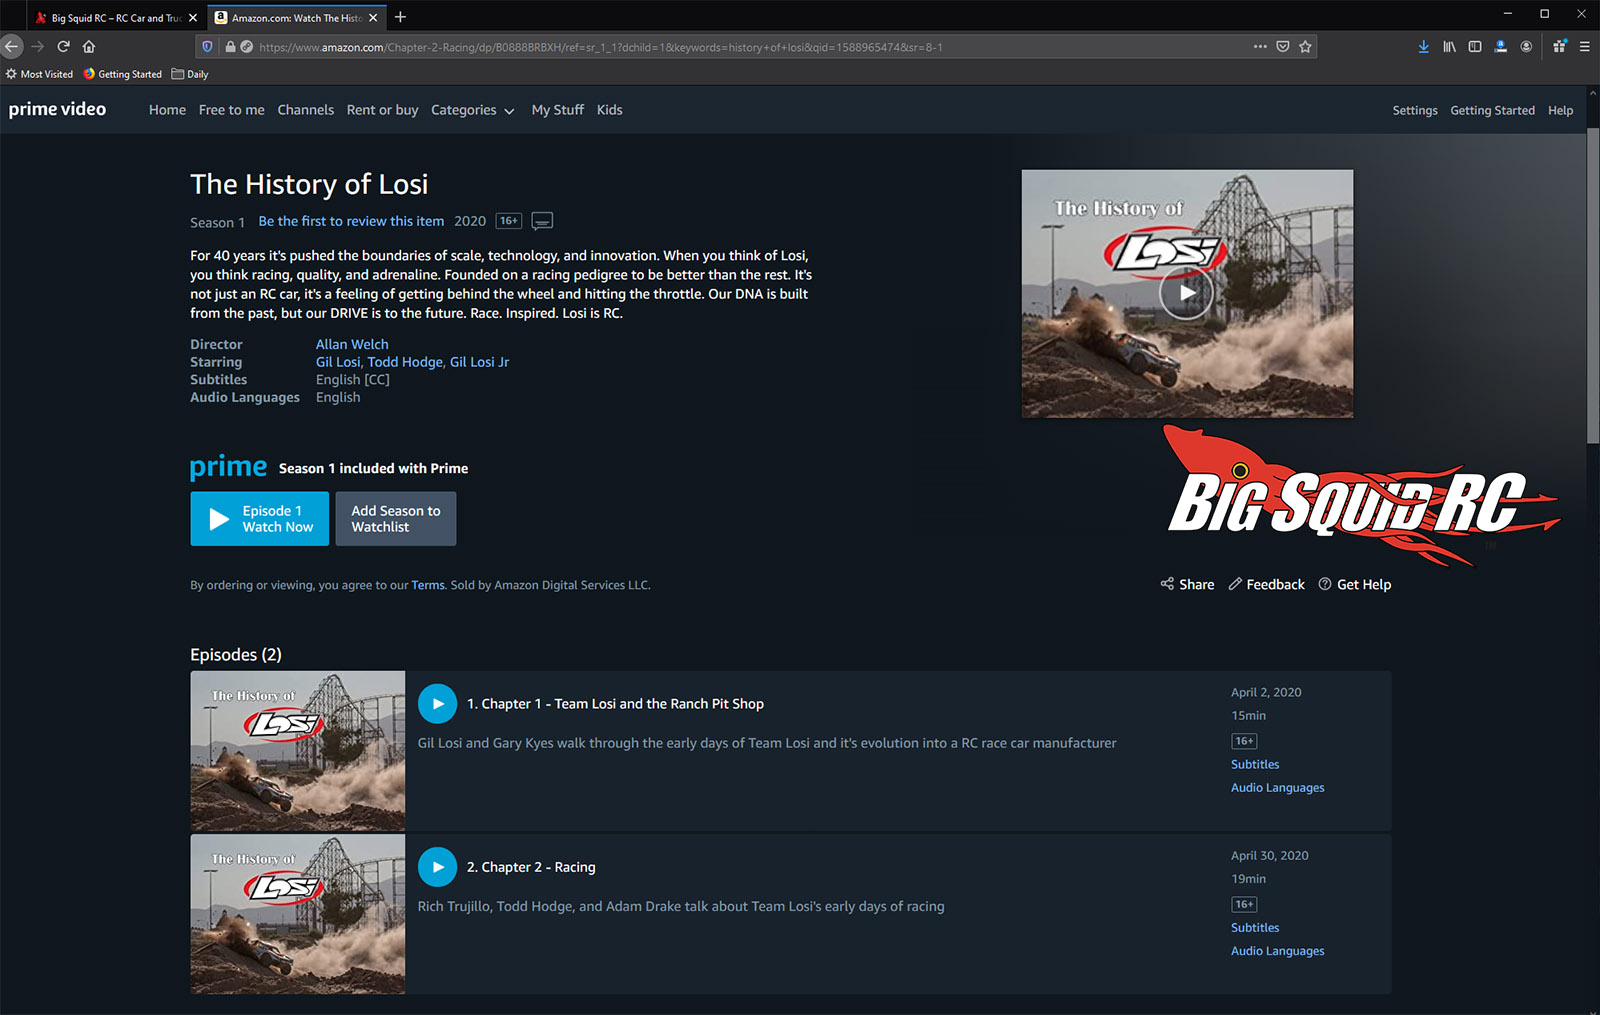Click the Feedback option

[x=1266, y=584]
